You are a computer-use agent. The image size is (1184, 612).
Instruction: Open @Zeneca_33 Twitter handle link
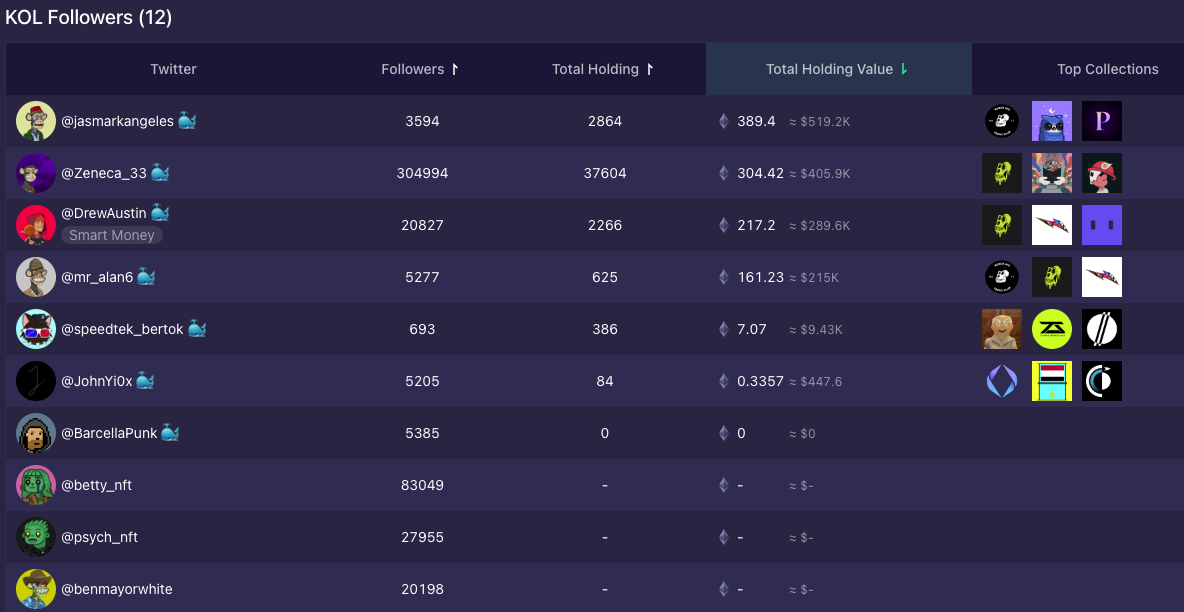click(103, 173)
